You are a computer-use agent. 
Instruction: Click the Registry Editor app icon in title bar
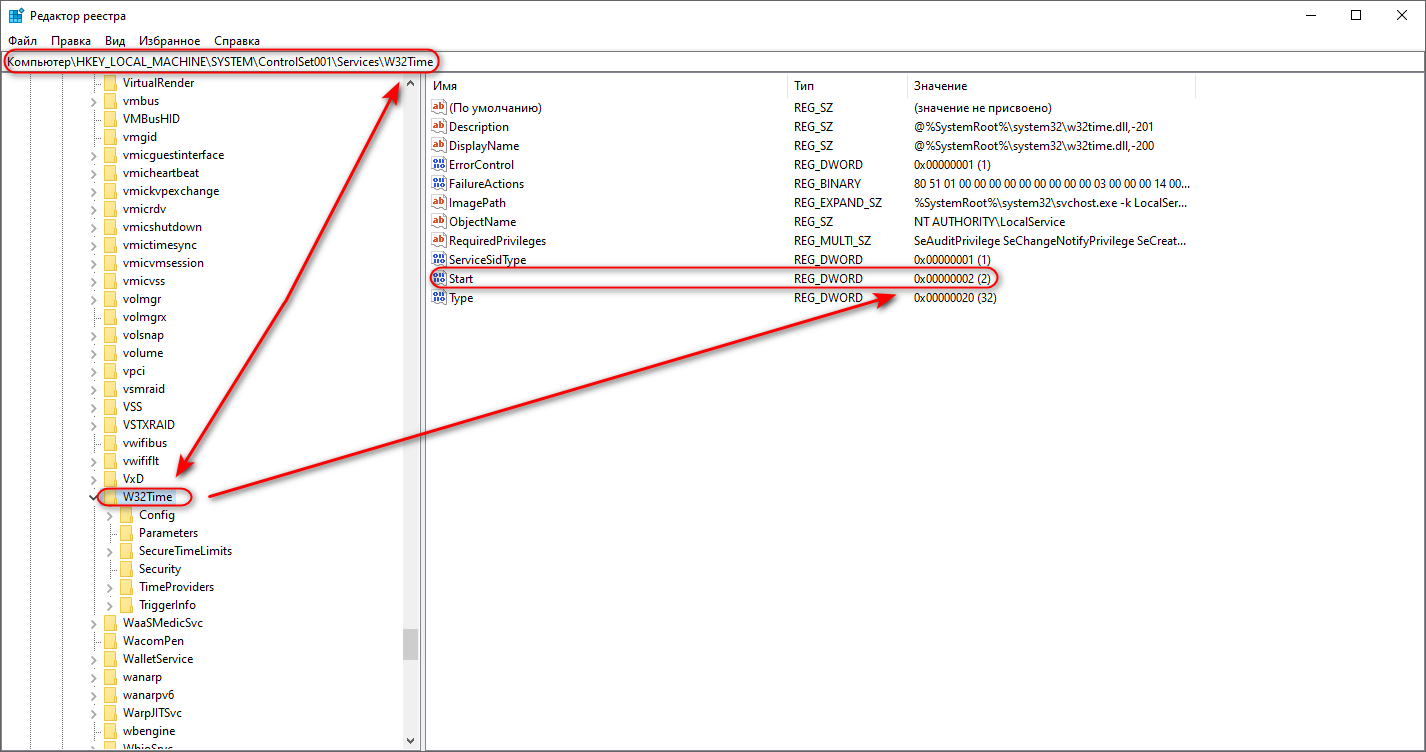15,16
